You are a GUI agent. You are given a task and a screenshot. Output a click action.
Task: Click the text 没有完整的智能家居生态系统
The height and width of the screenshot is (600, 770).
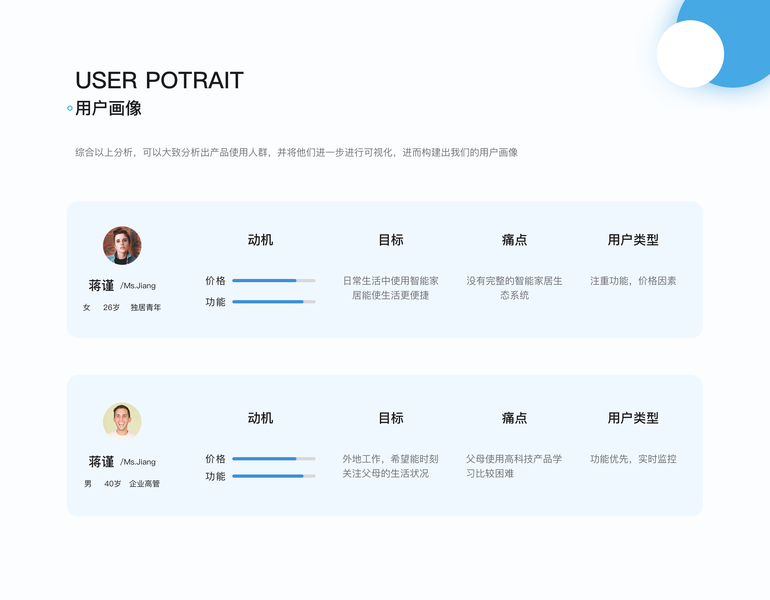pyautogui.click(x=514, y=288)
